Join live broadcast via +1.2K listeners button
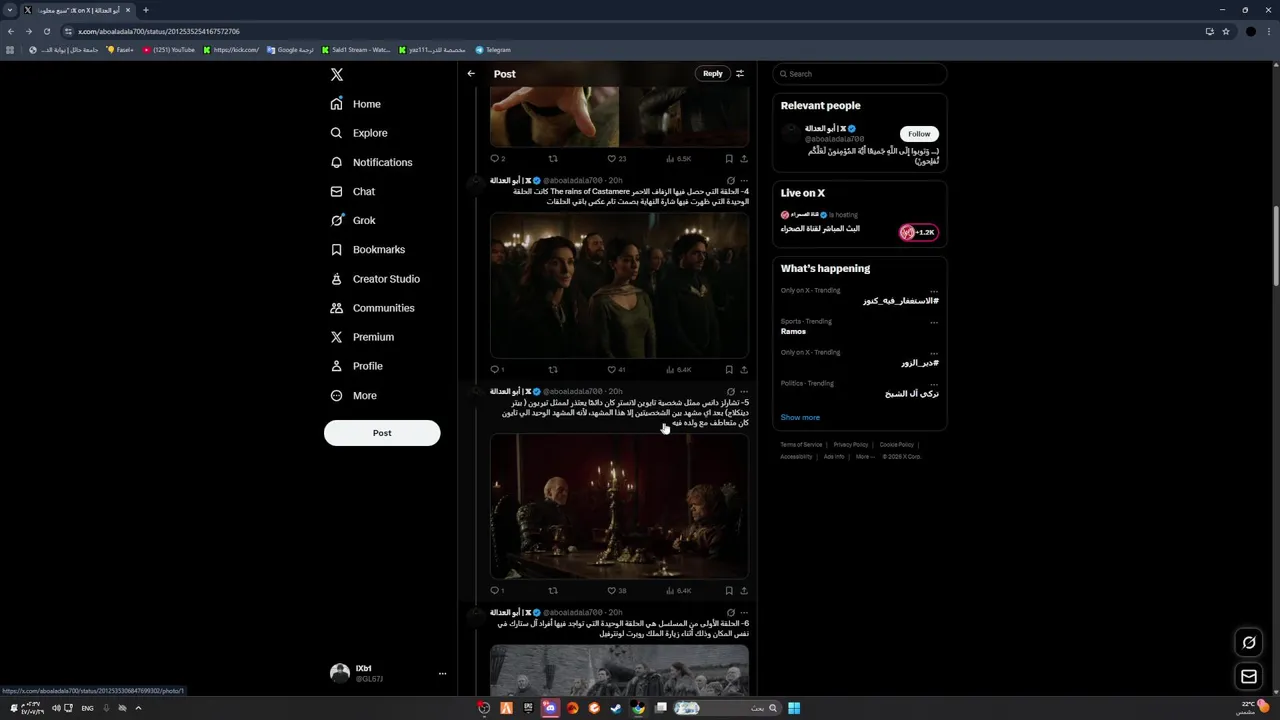 [x=918, y=232]
